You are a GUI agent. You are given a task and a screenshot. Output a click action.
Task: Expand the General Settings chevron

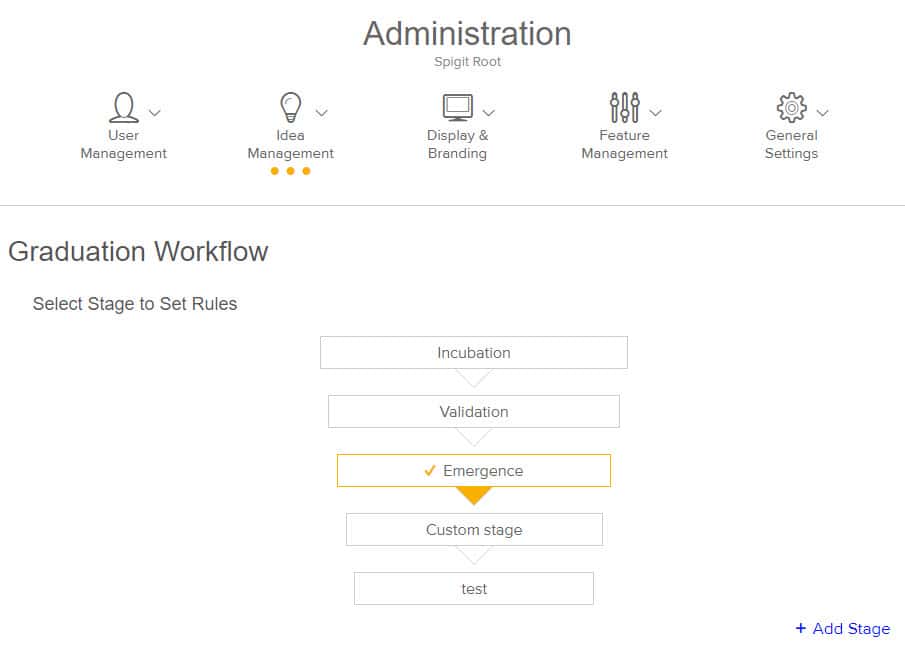(822, 113)
